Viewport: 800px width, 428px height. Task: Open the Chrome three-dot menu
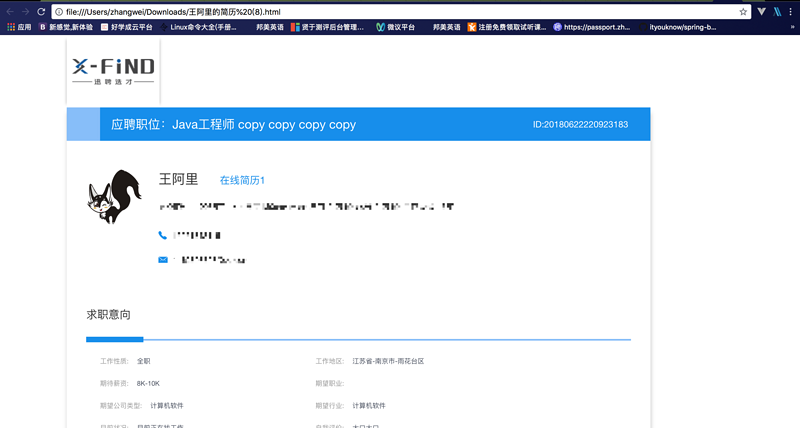tap(790, 12)
